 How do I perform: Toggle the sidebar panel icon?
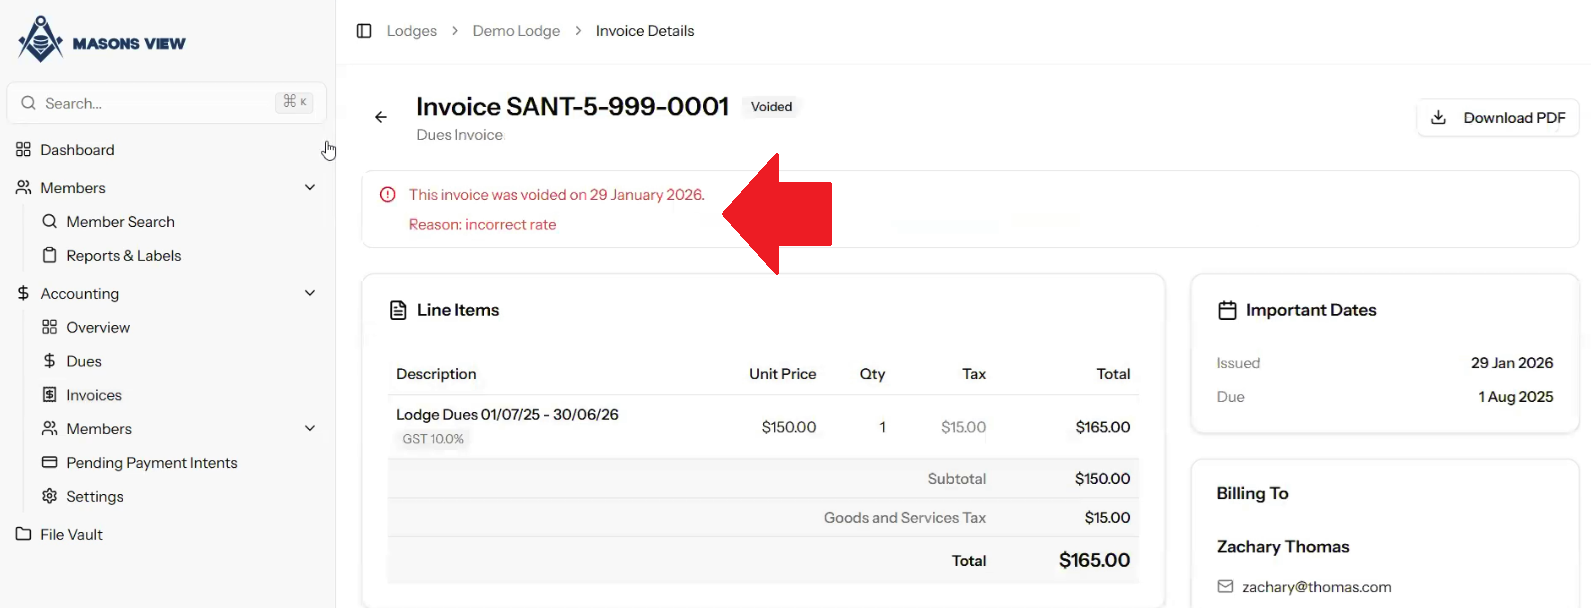pyautogui.click(x=364, y=31)
